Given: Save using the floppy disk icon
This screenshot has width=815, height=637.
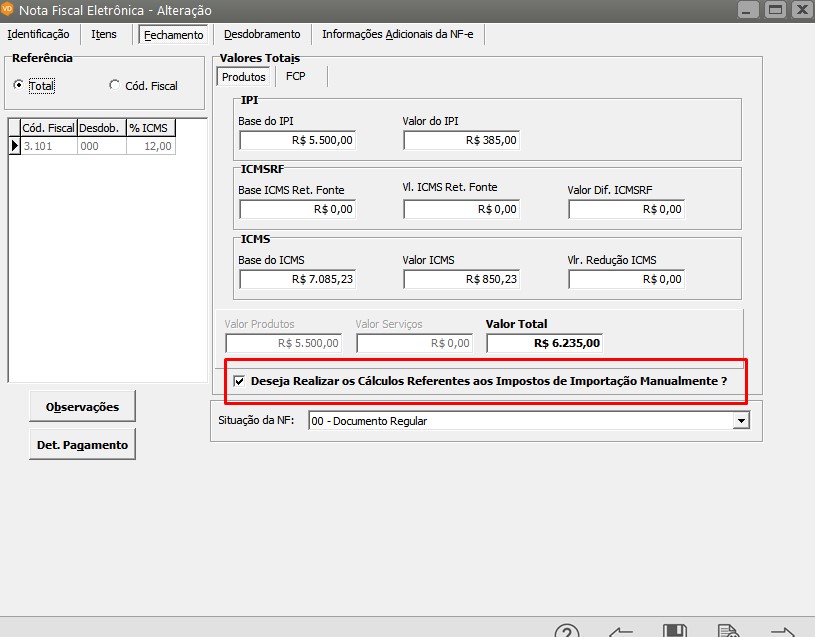Looking at the screenshot, I should click(x=675, y=631).
